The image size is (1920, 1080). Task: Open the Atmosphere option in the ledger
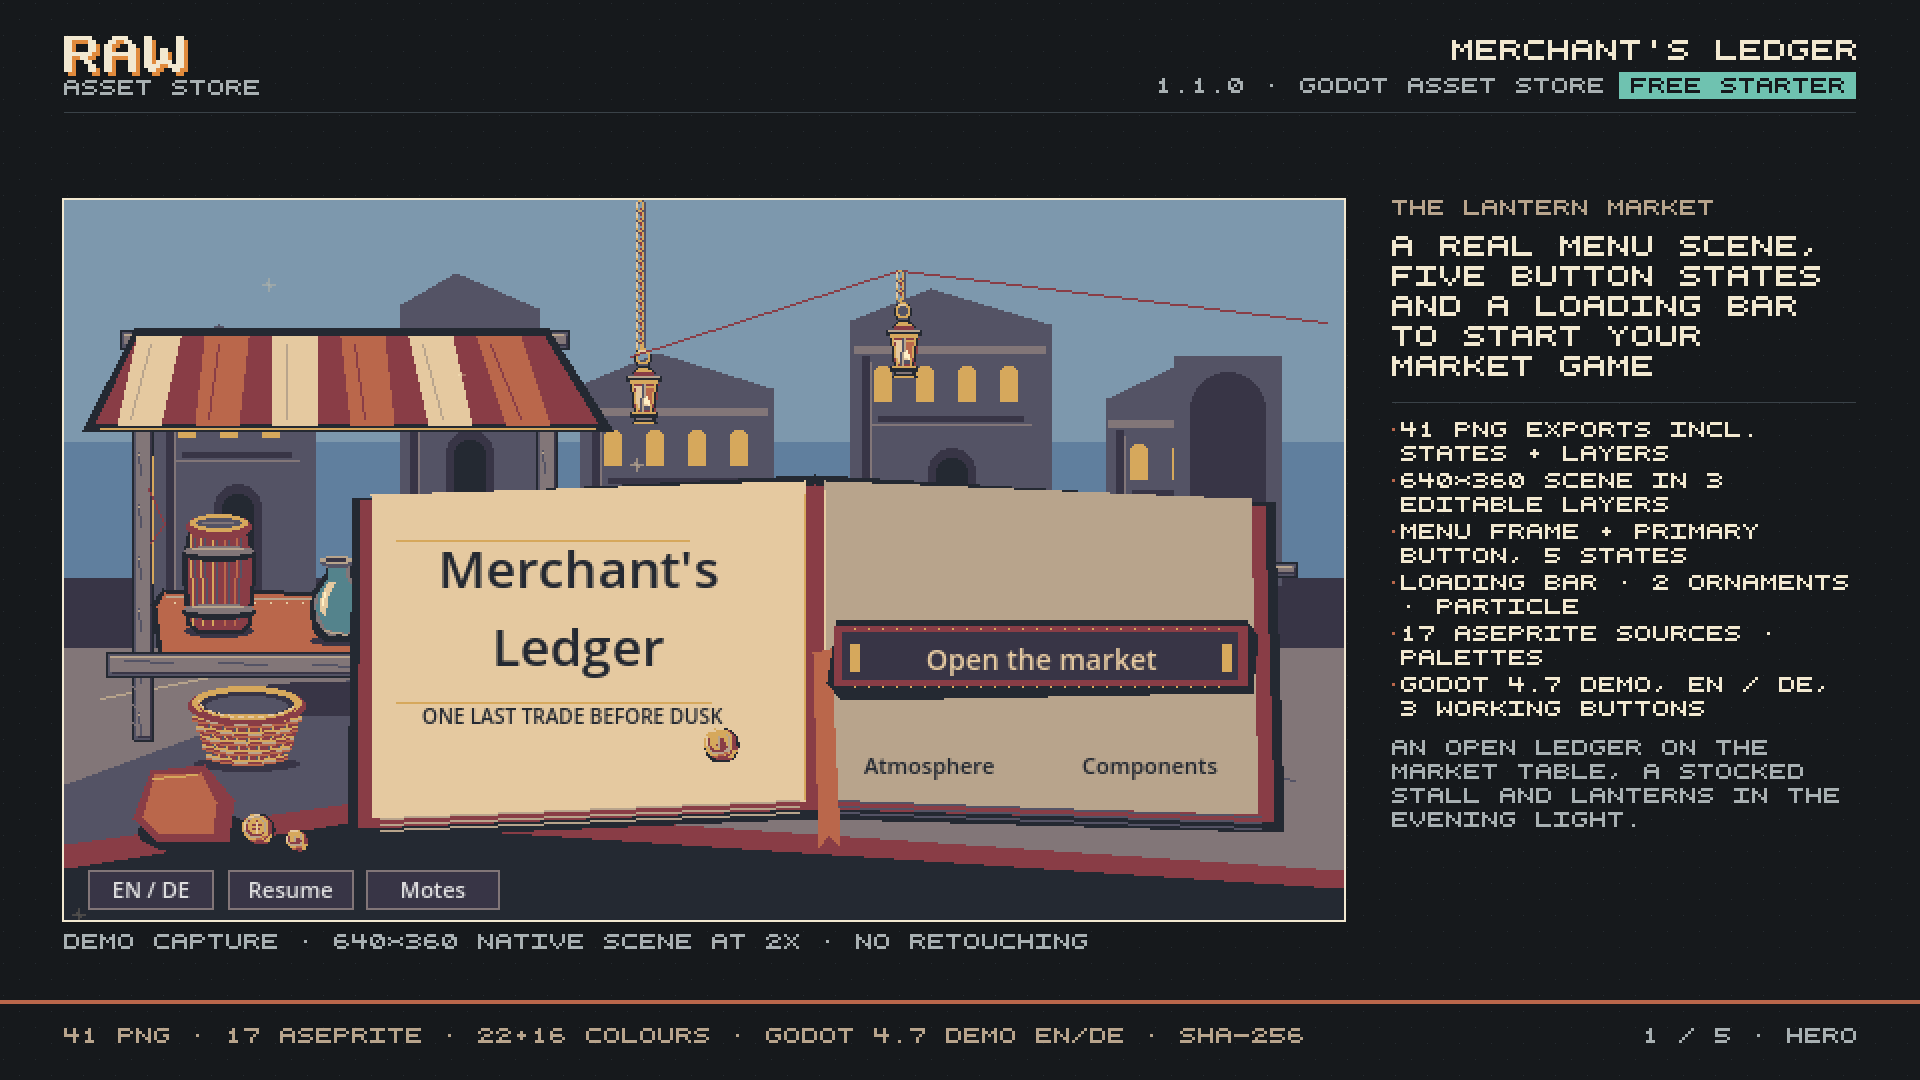[929, 766]
